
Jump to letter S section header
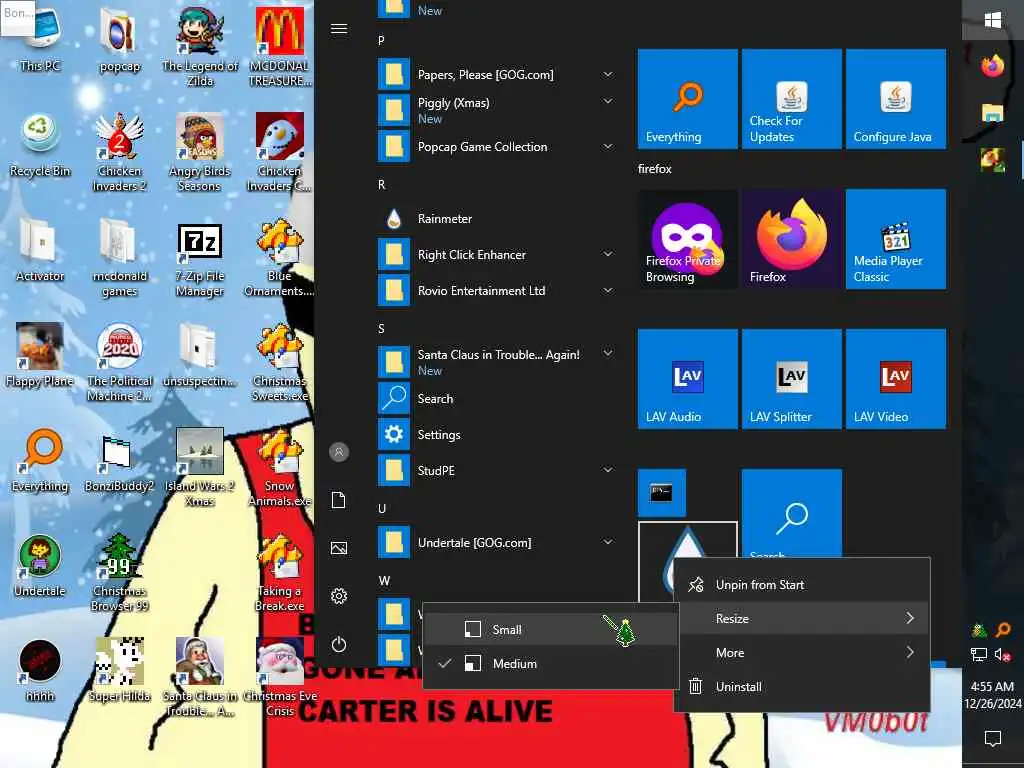381,328
